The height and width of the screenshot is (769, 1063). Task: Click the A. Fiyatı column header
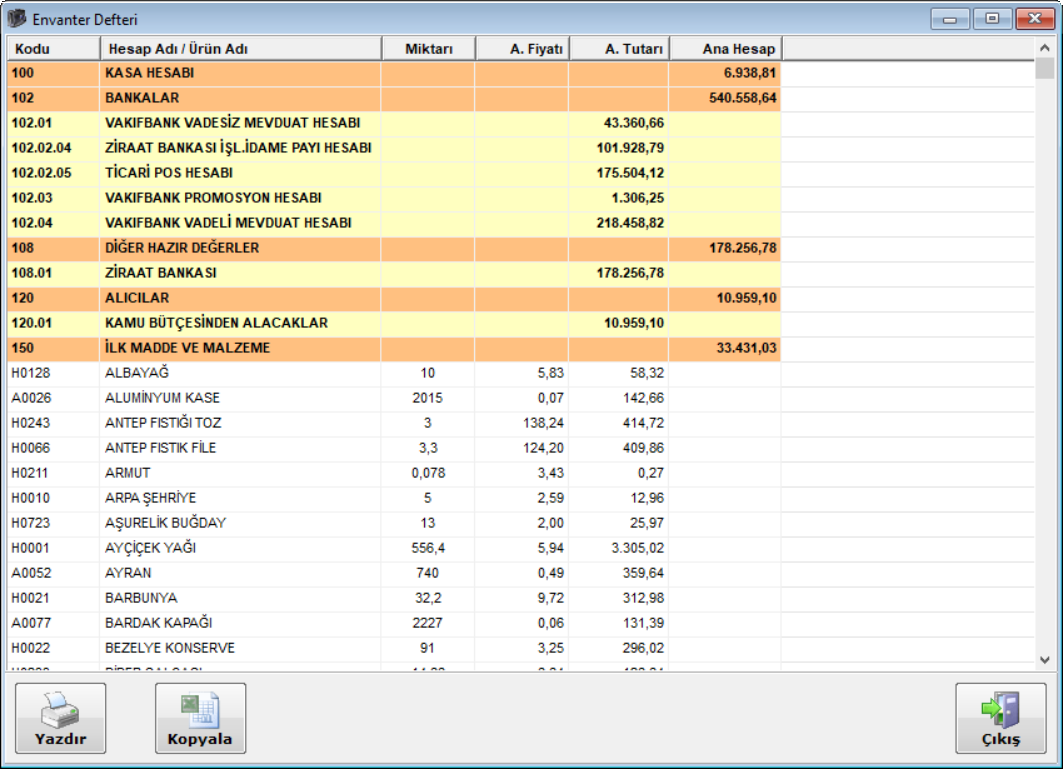point(522,49)
